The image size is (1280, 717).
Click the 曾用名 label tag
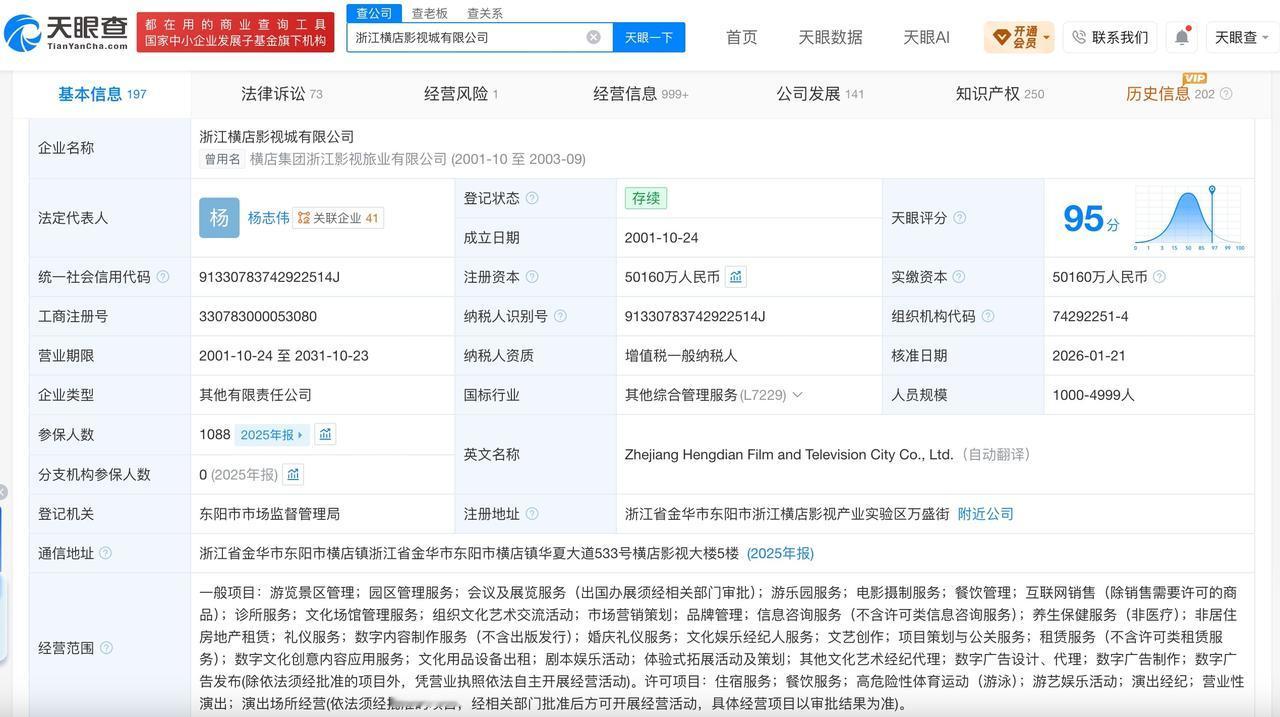[x=222, y=159]
